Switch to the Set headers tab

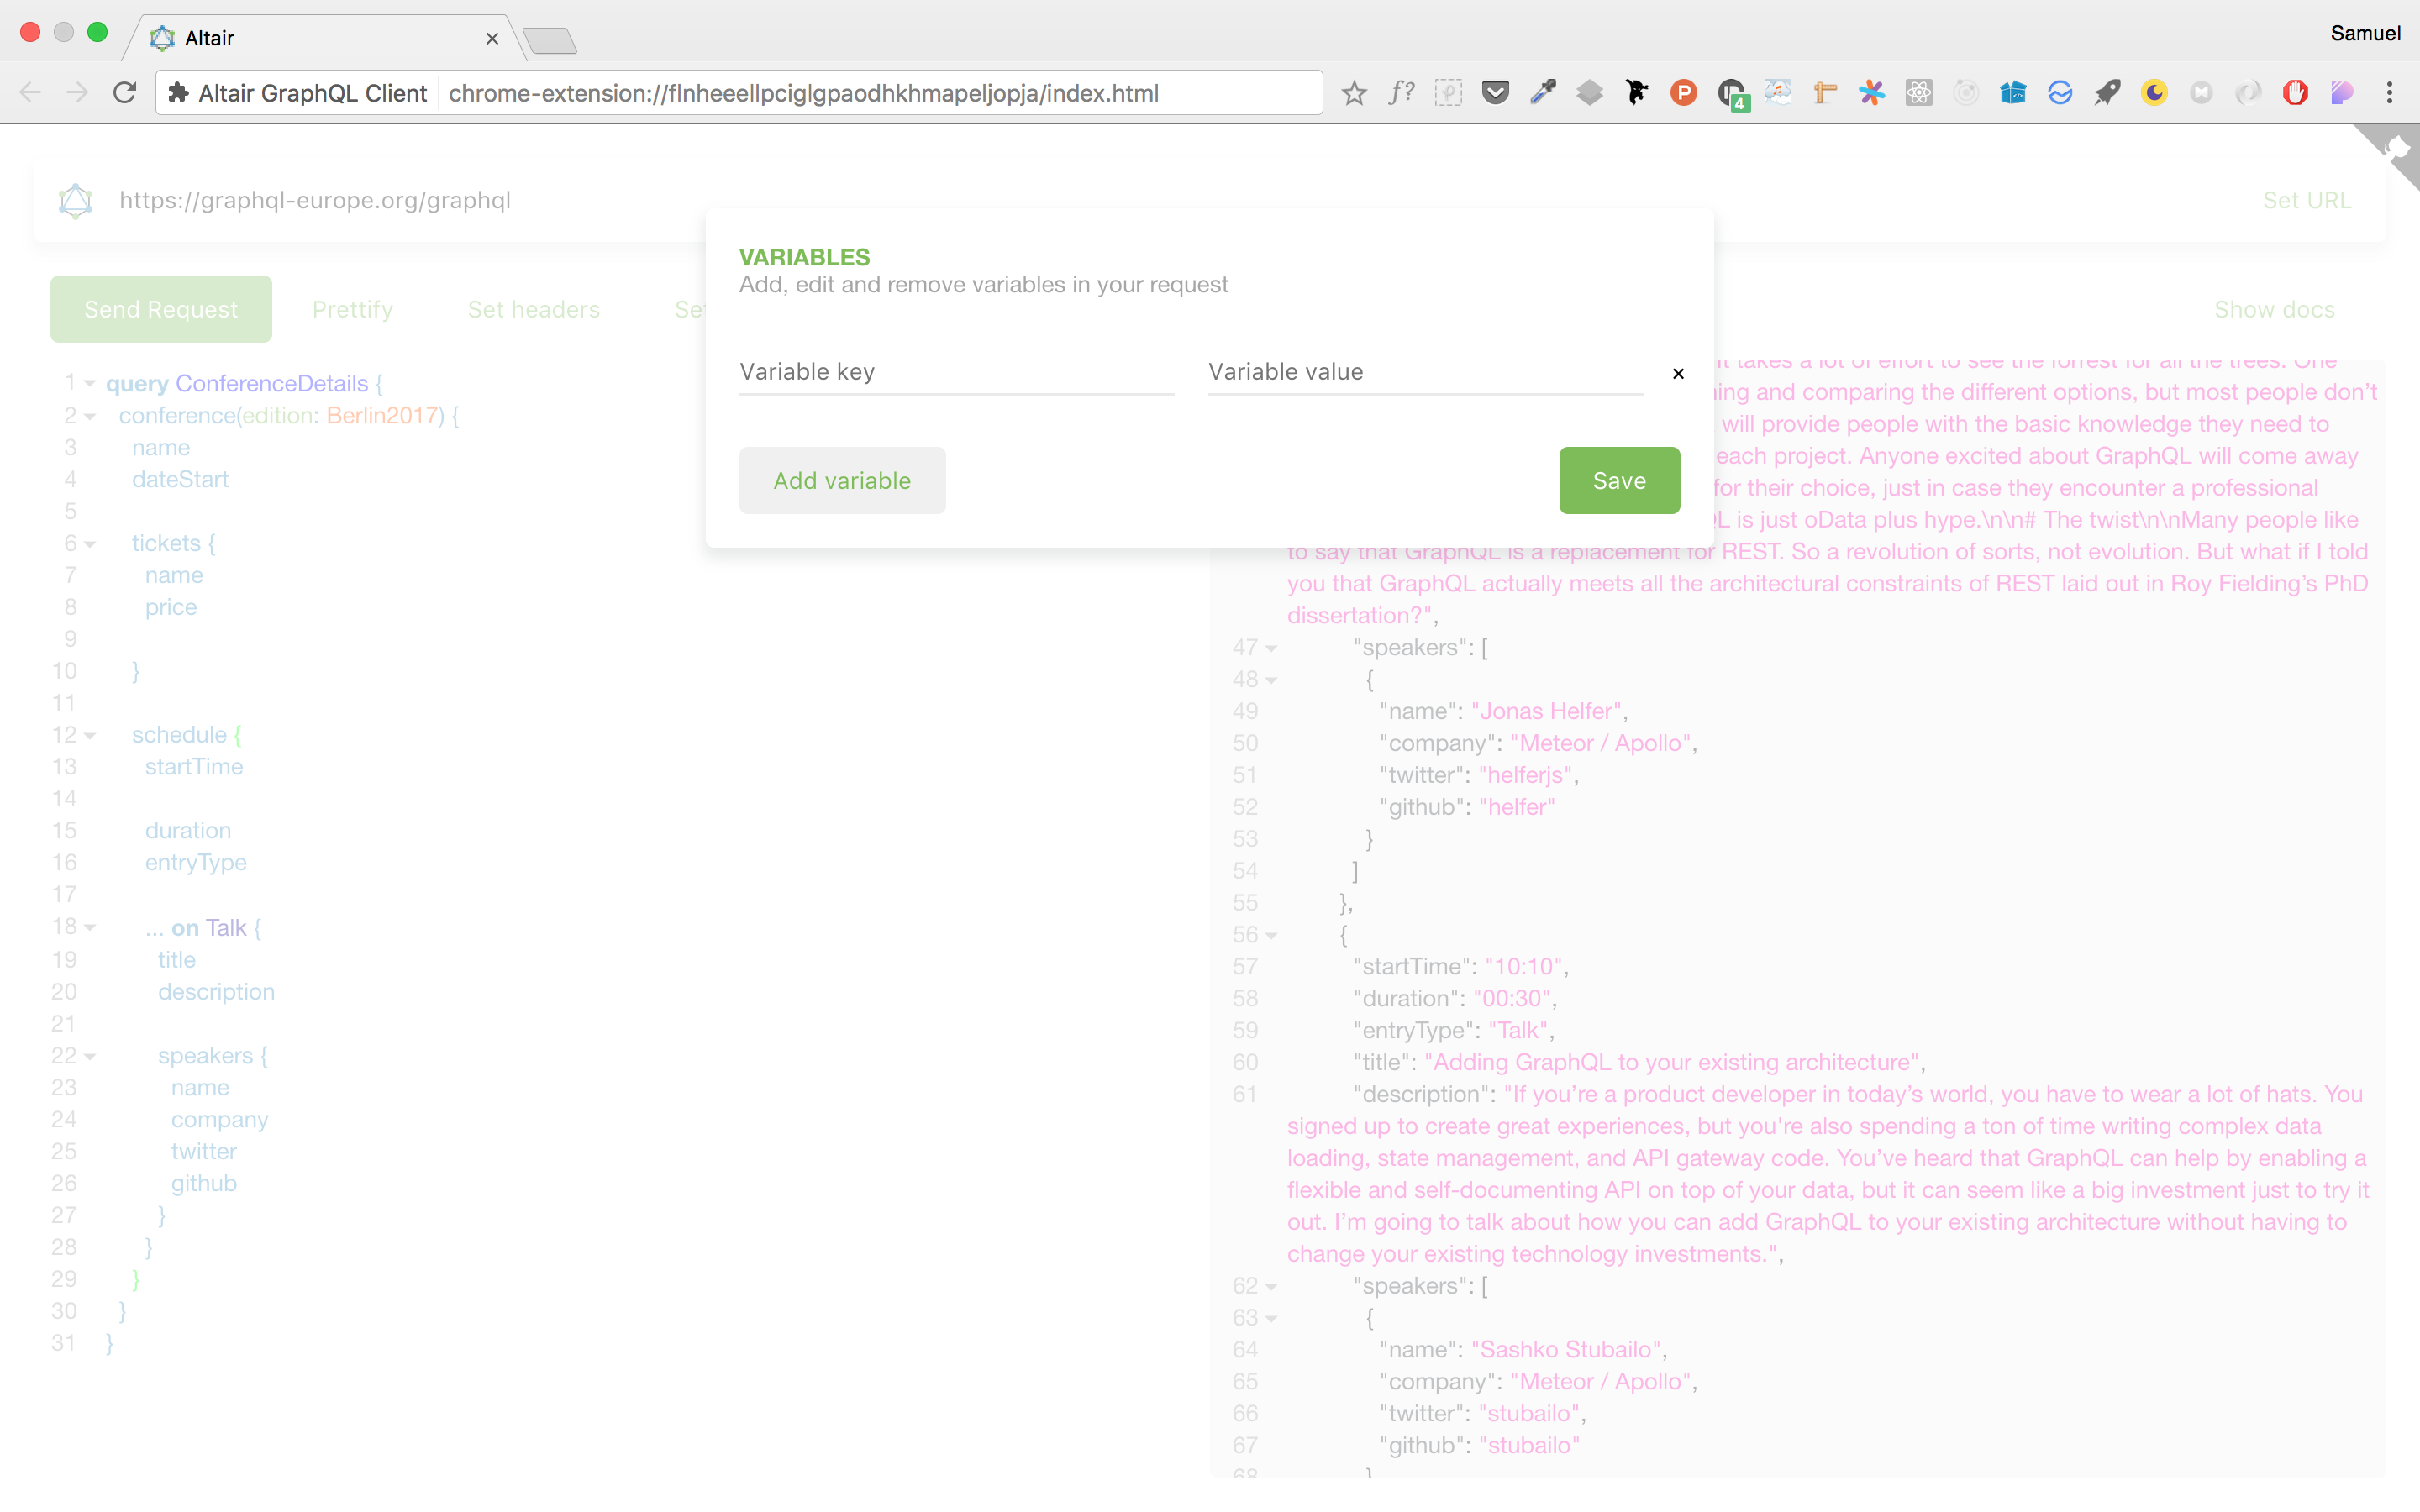[533, 309]
